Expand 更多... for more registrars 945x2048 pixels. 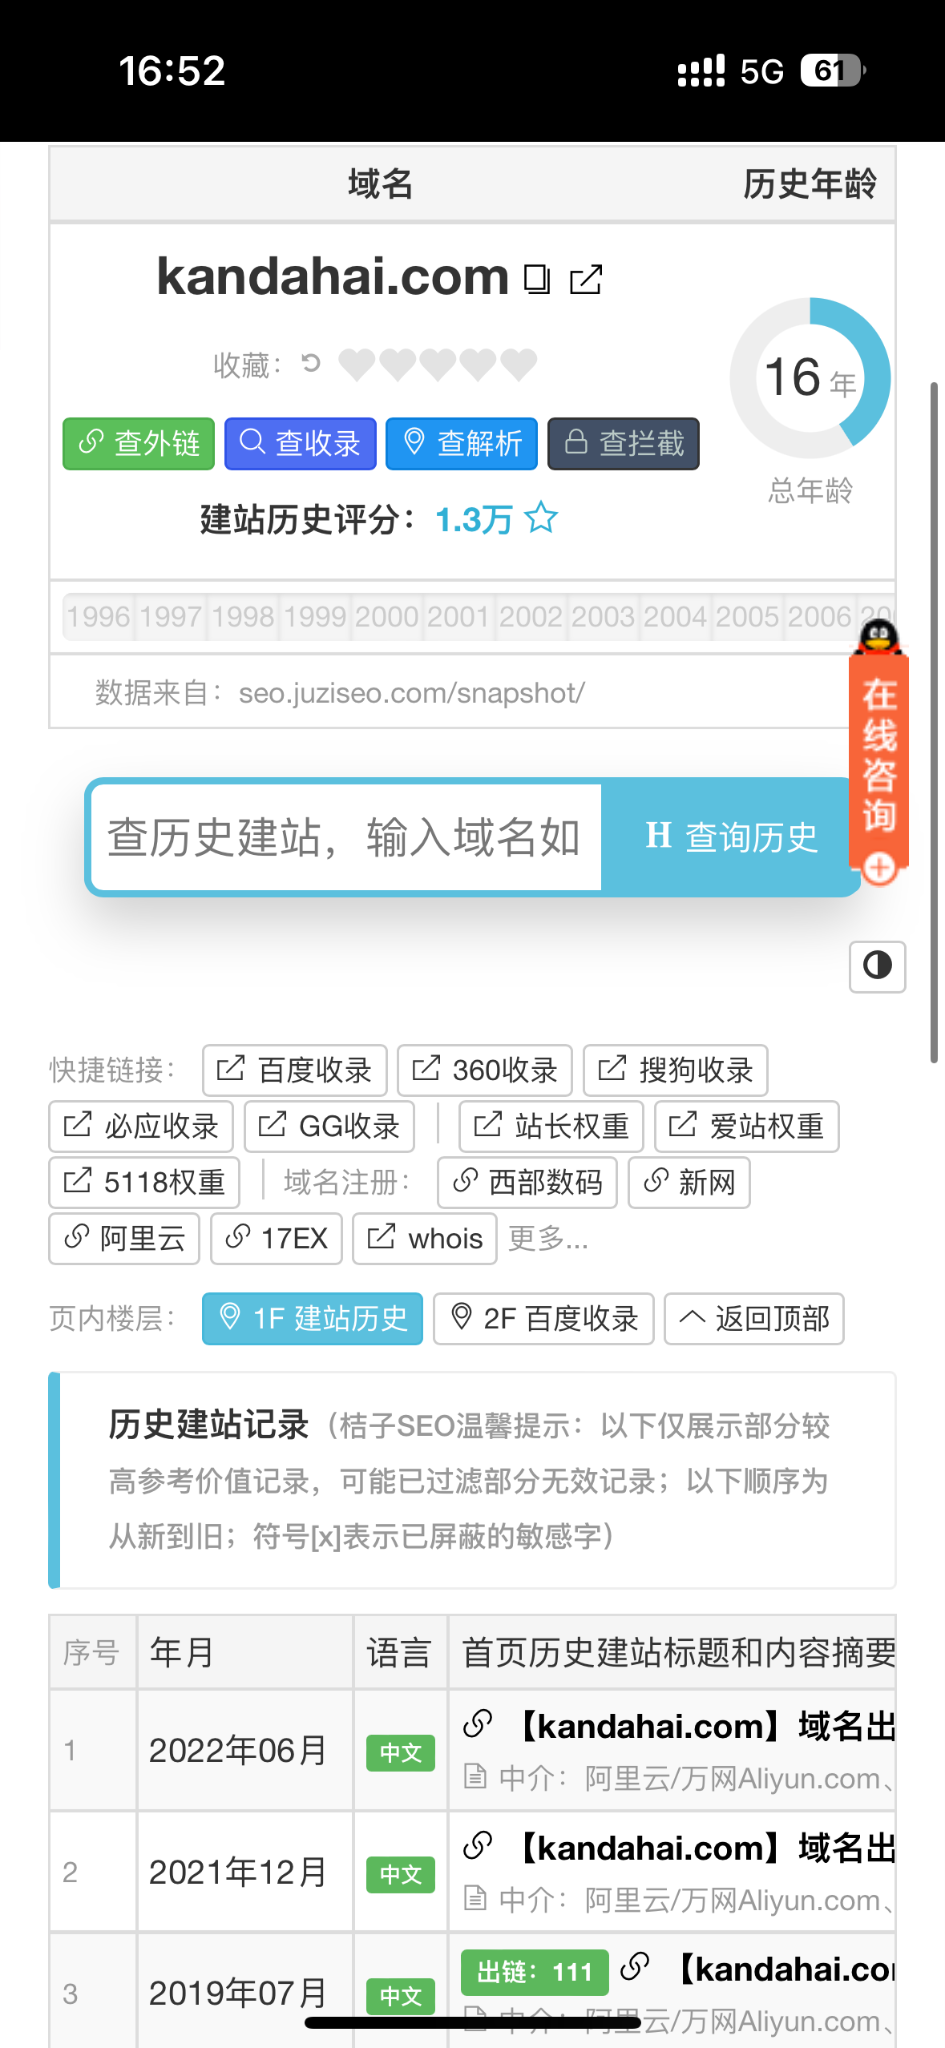tap(548, 1239)
